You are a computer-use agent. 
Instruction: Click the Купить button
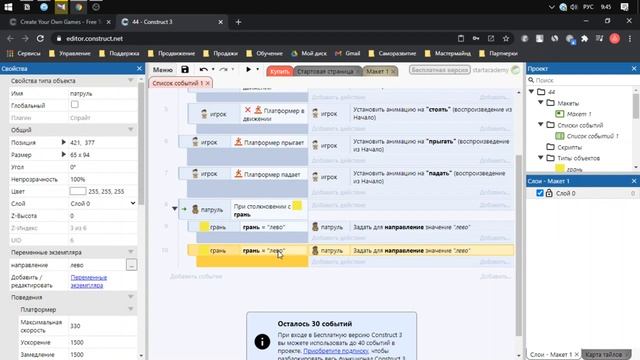tap(280, 71)
